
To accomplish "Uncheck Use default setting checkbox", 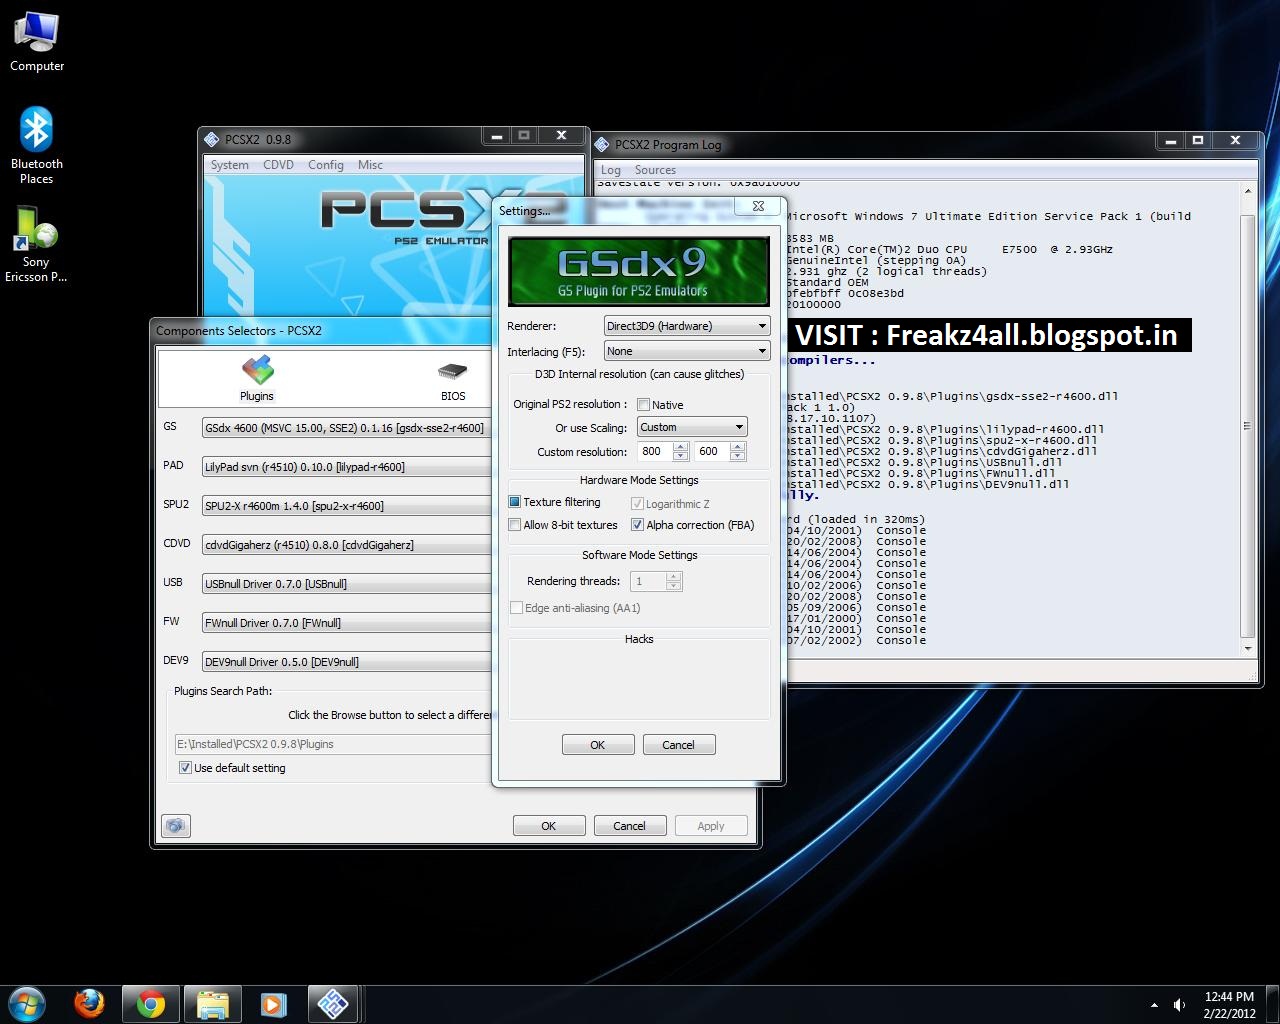I will click(x=185, y=768).
